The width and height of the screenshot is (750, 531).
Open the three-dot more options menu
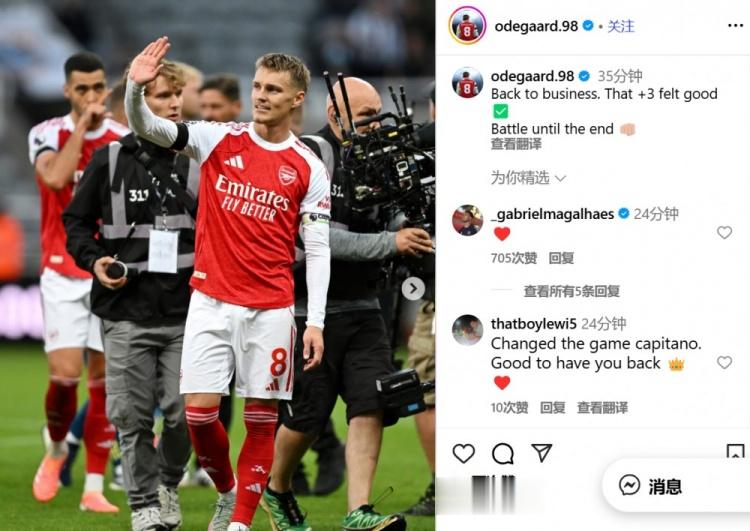point(735,25)
